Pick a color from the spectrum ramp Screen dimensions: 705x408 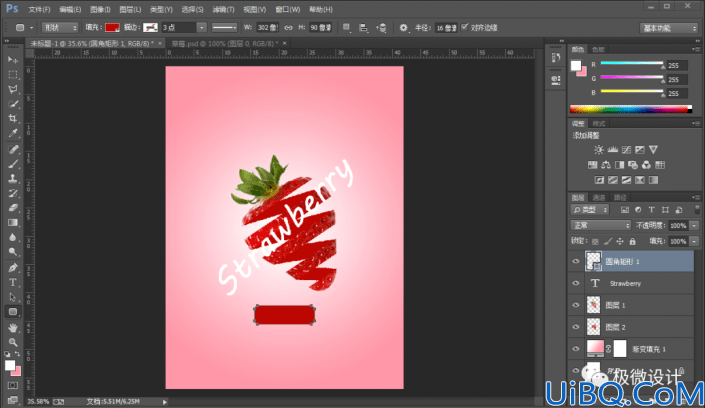631,109
